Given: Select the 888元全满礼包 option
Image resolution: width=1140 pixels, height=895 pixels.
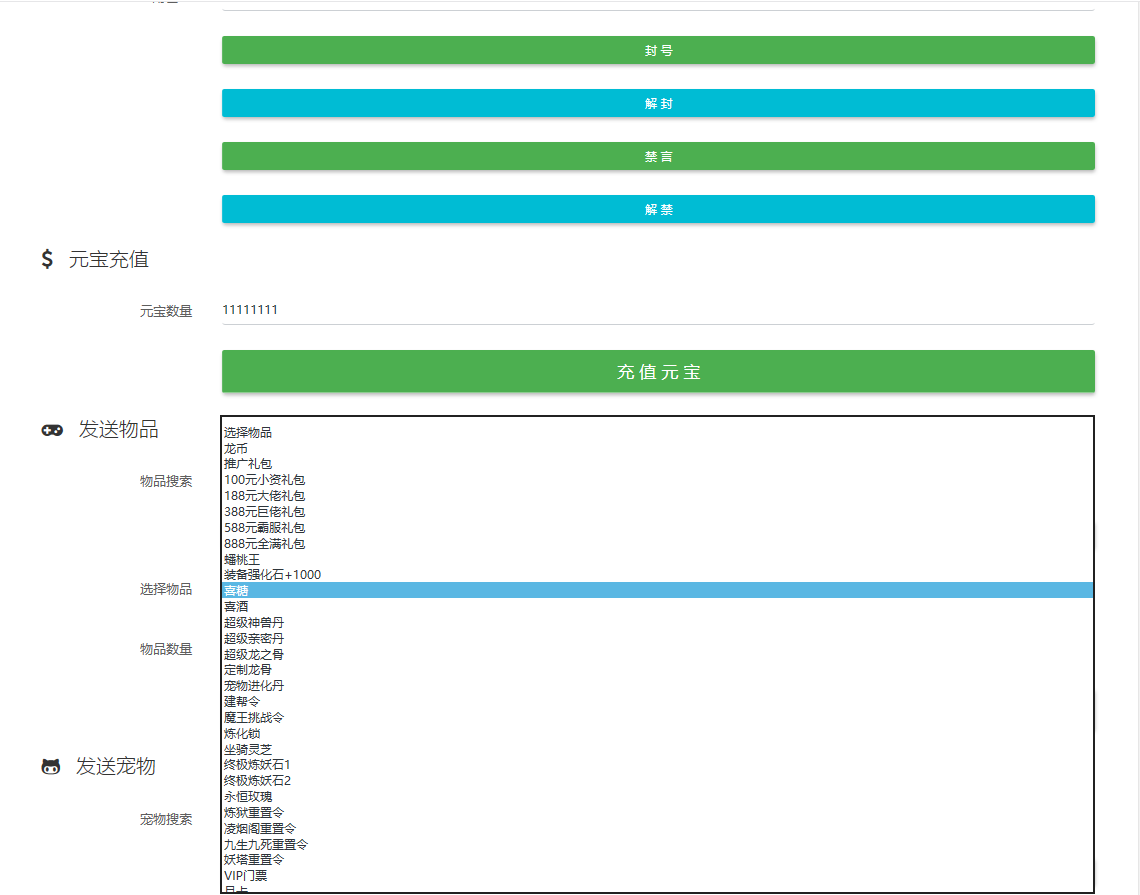Looking at the screenshot, I should [x=264, y=544].
